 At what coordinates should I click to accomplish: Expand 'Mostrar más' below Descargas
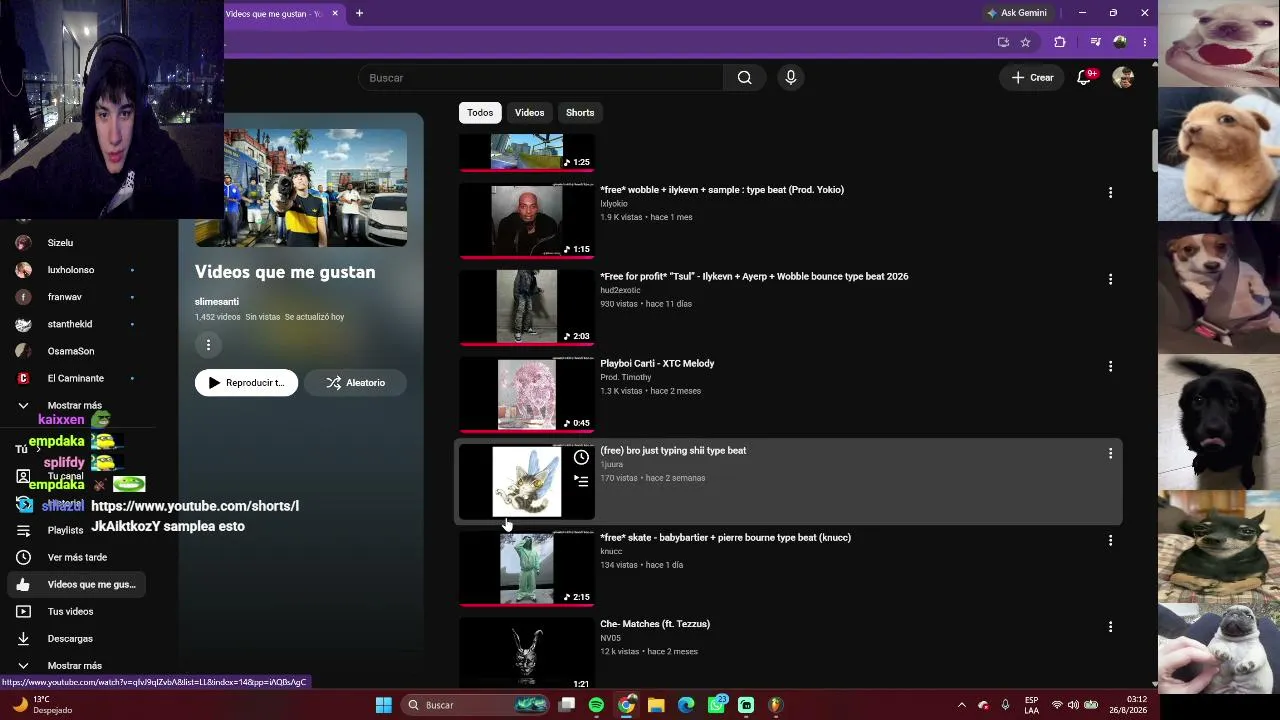pos(76,665)
